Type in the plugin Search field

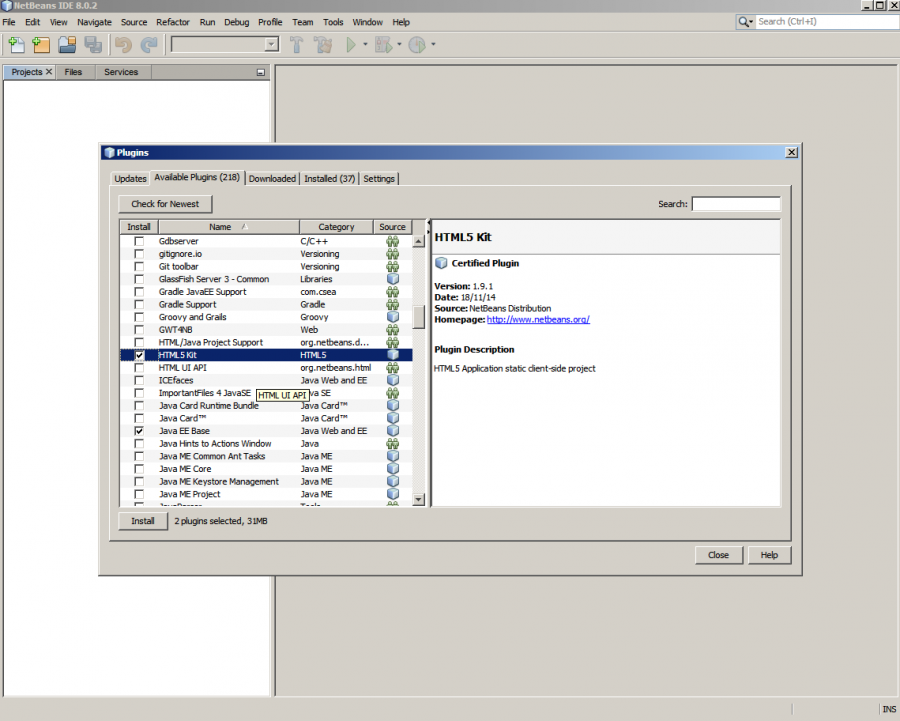pos(736,203)
